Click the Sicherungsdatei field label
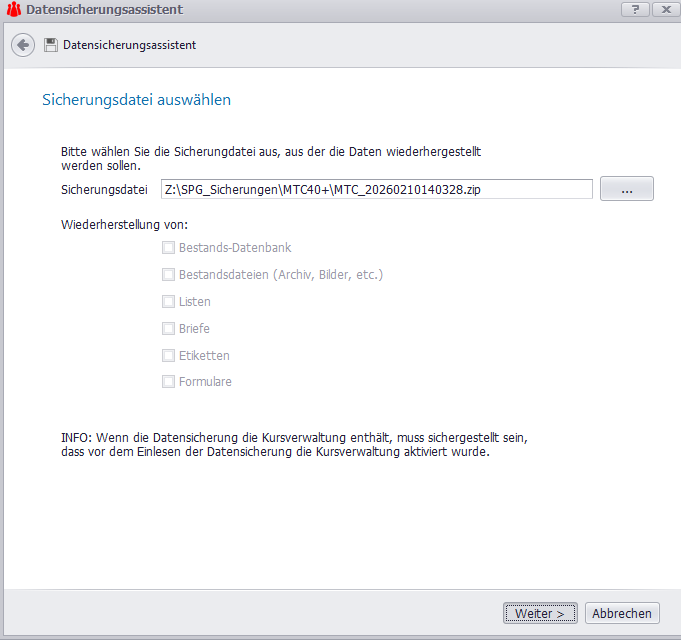Image resolution: width=681 pixels, height=640 pixels. click(104, 189)
